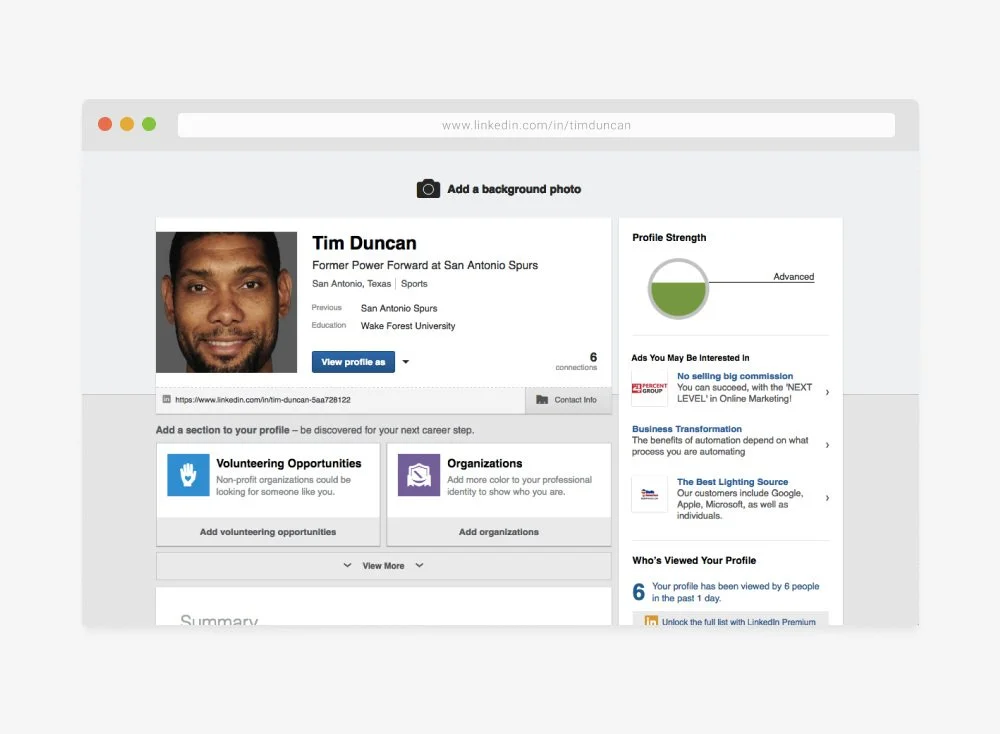This screenshot has height=734, width=1000.
Task: Click the blue Volunteering Opportunities hand icon
Action: (x=188, y=474)
